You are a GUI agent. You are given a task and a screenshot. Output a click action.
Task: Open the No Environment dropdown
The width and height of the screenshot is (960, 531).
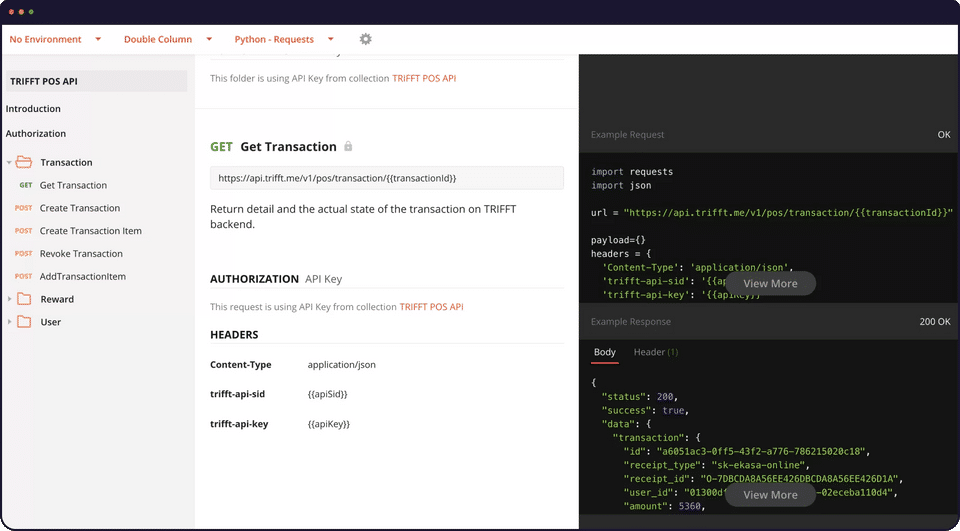(55, 39)
